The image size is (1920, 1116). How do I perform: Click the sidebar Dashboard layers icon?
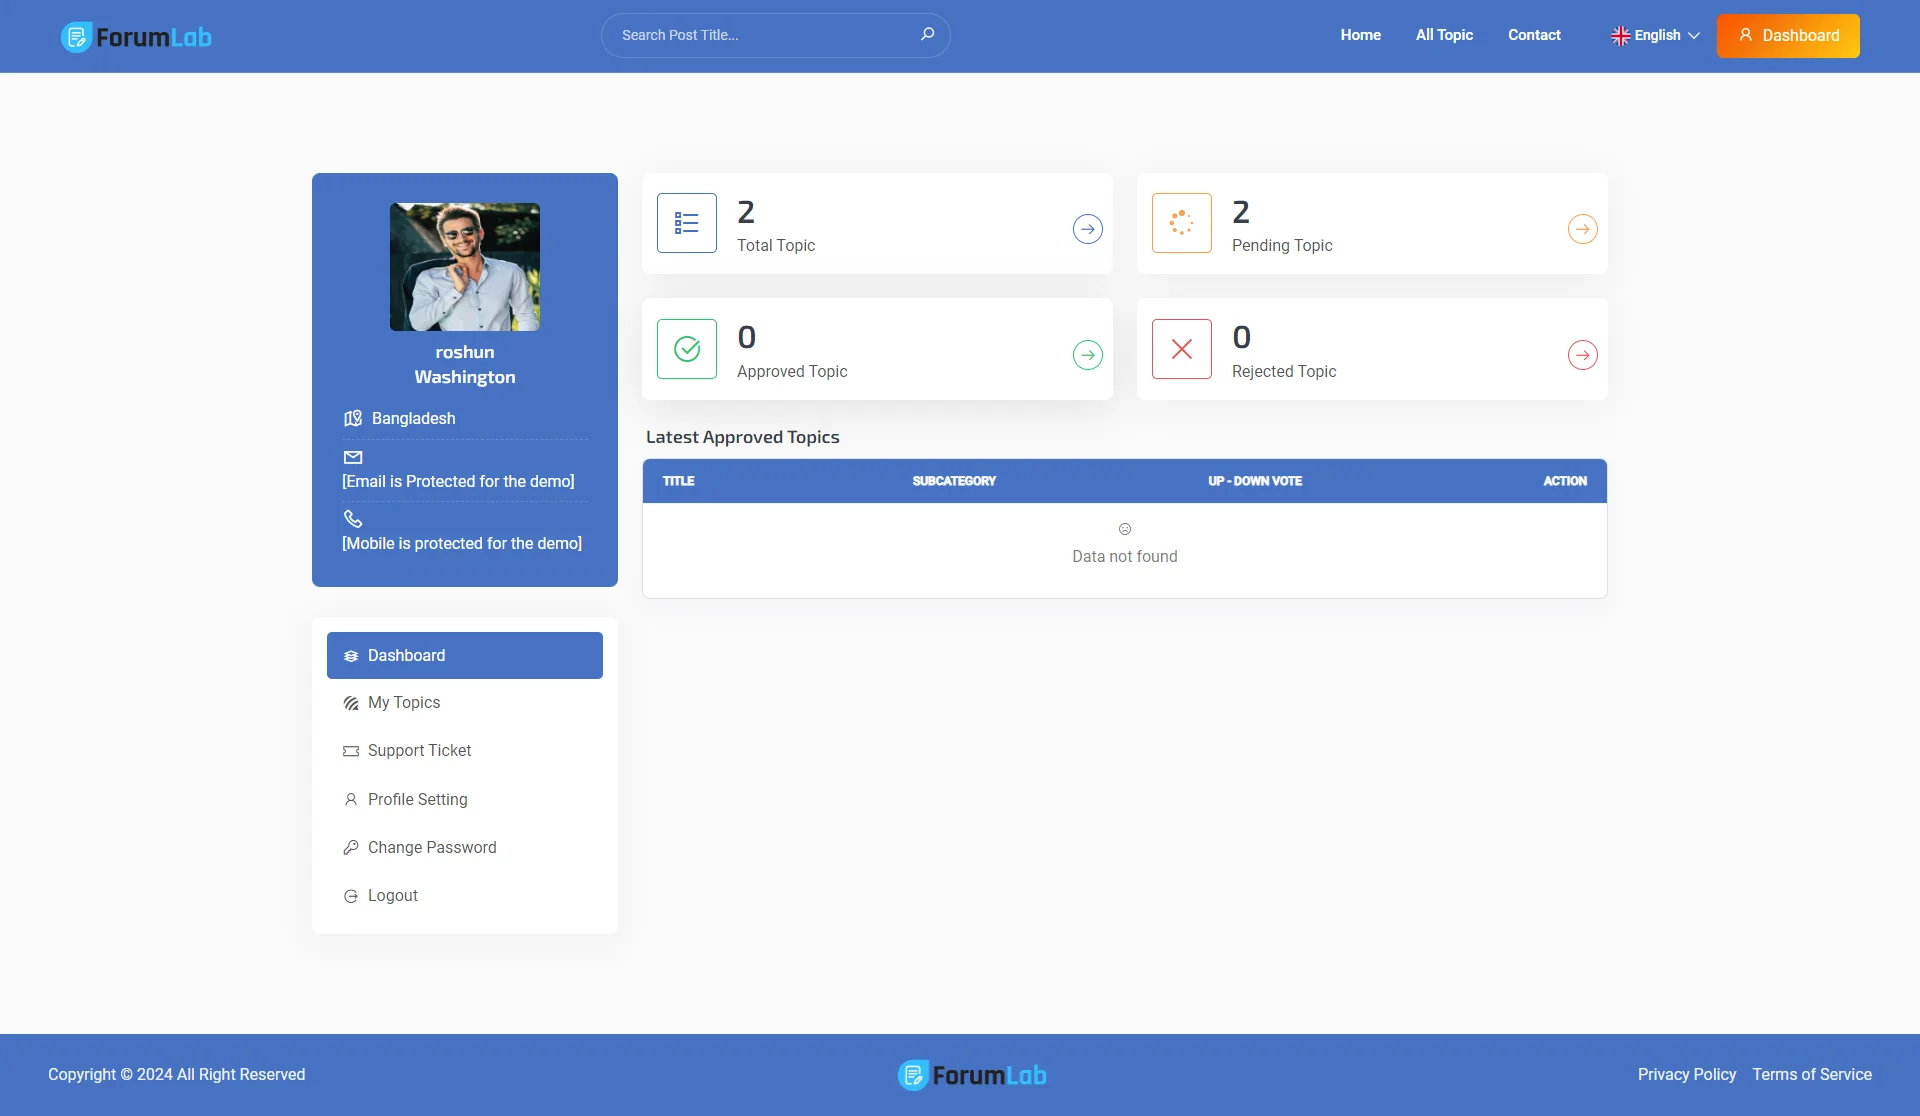point(351,656)
